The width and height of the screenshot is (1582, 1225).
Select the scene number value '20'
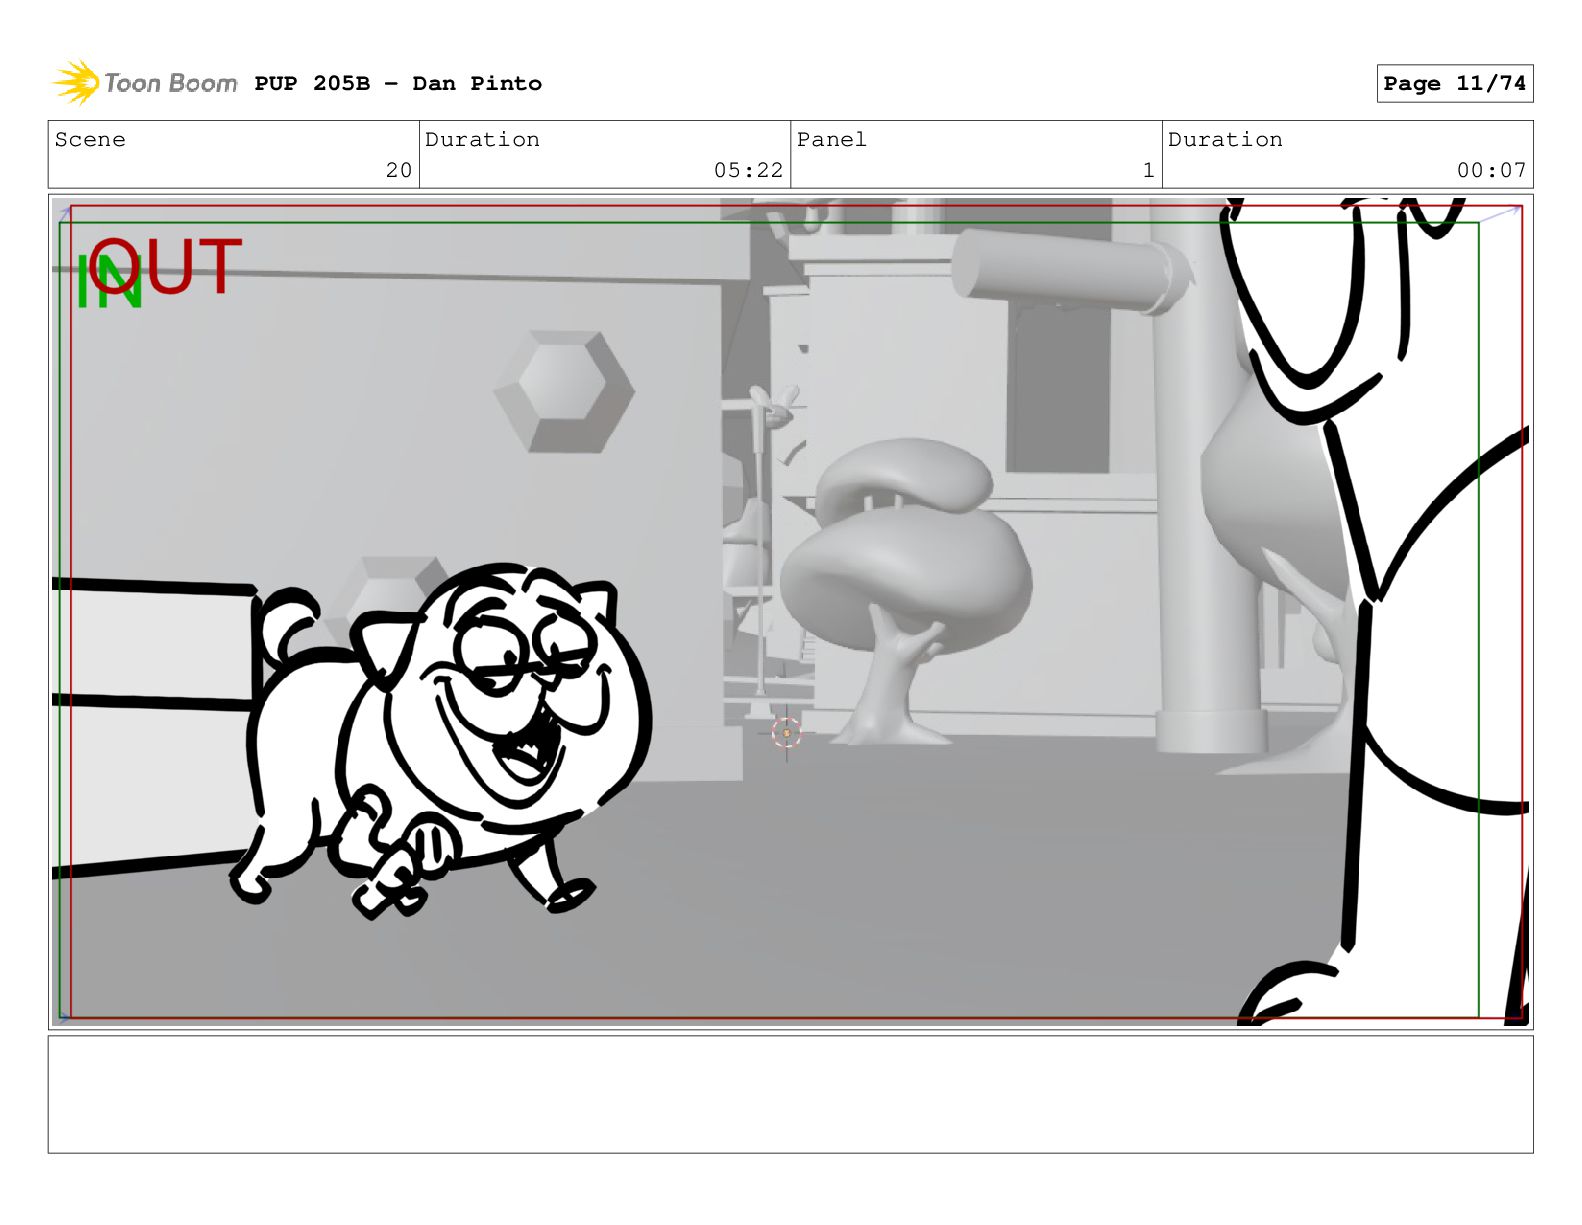click(x=399, y=170)
